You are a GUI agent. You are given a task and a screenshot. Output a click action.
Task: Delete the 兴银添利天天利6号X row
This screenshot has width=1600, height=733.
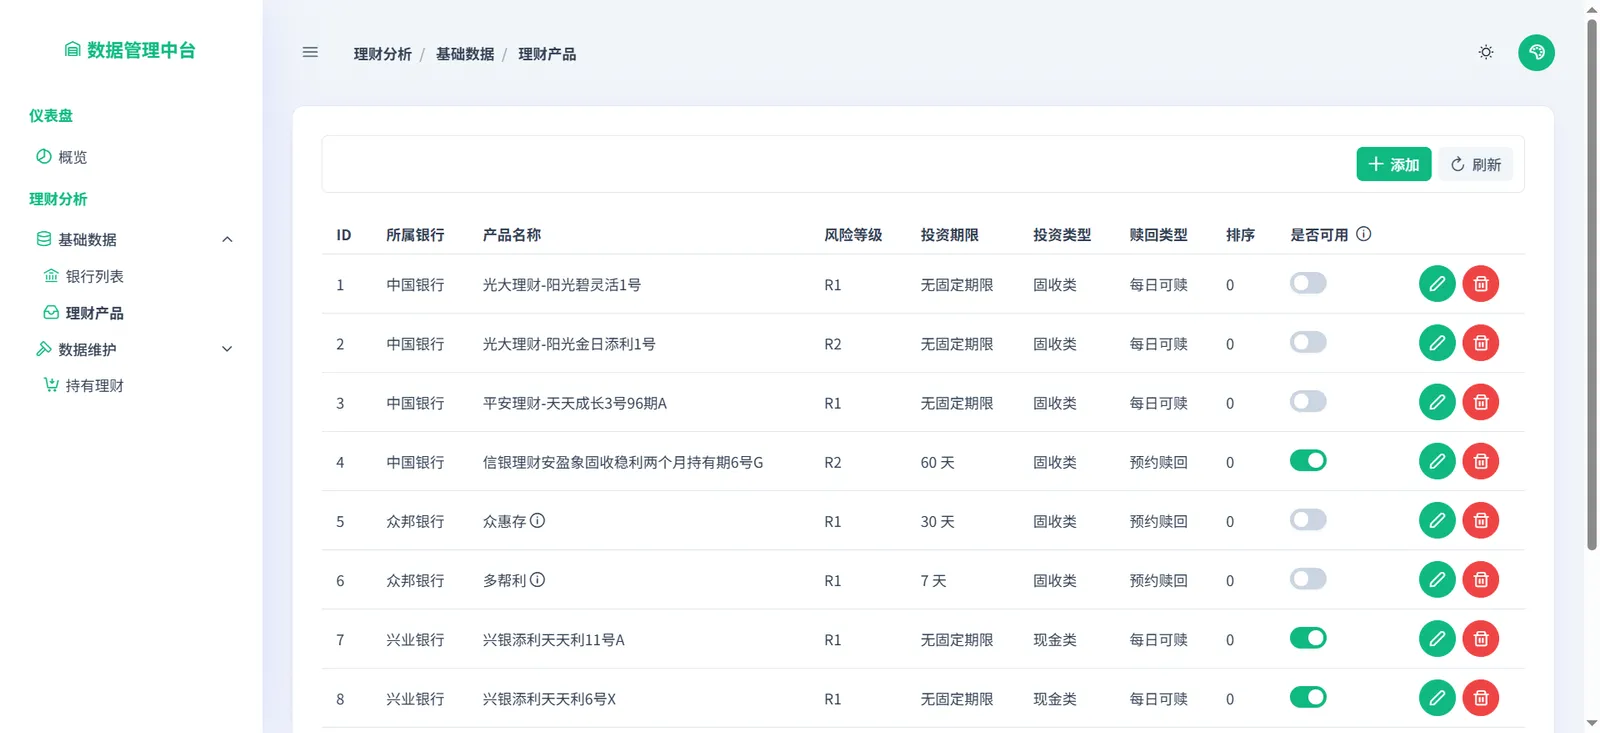pos(1481,697)
